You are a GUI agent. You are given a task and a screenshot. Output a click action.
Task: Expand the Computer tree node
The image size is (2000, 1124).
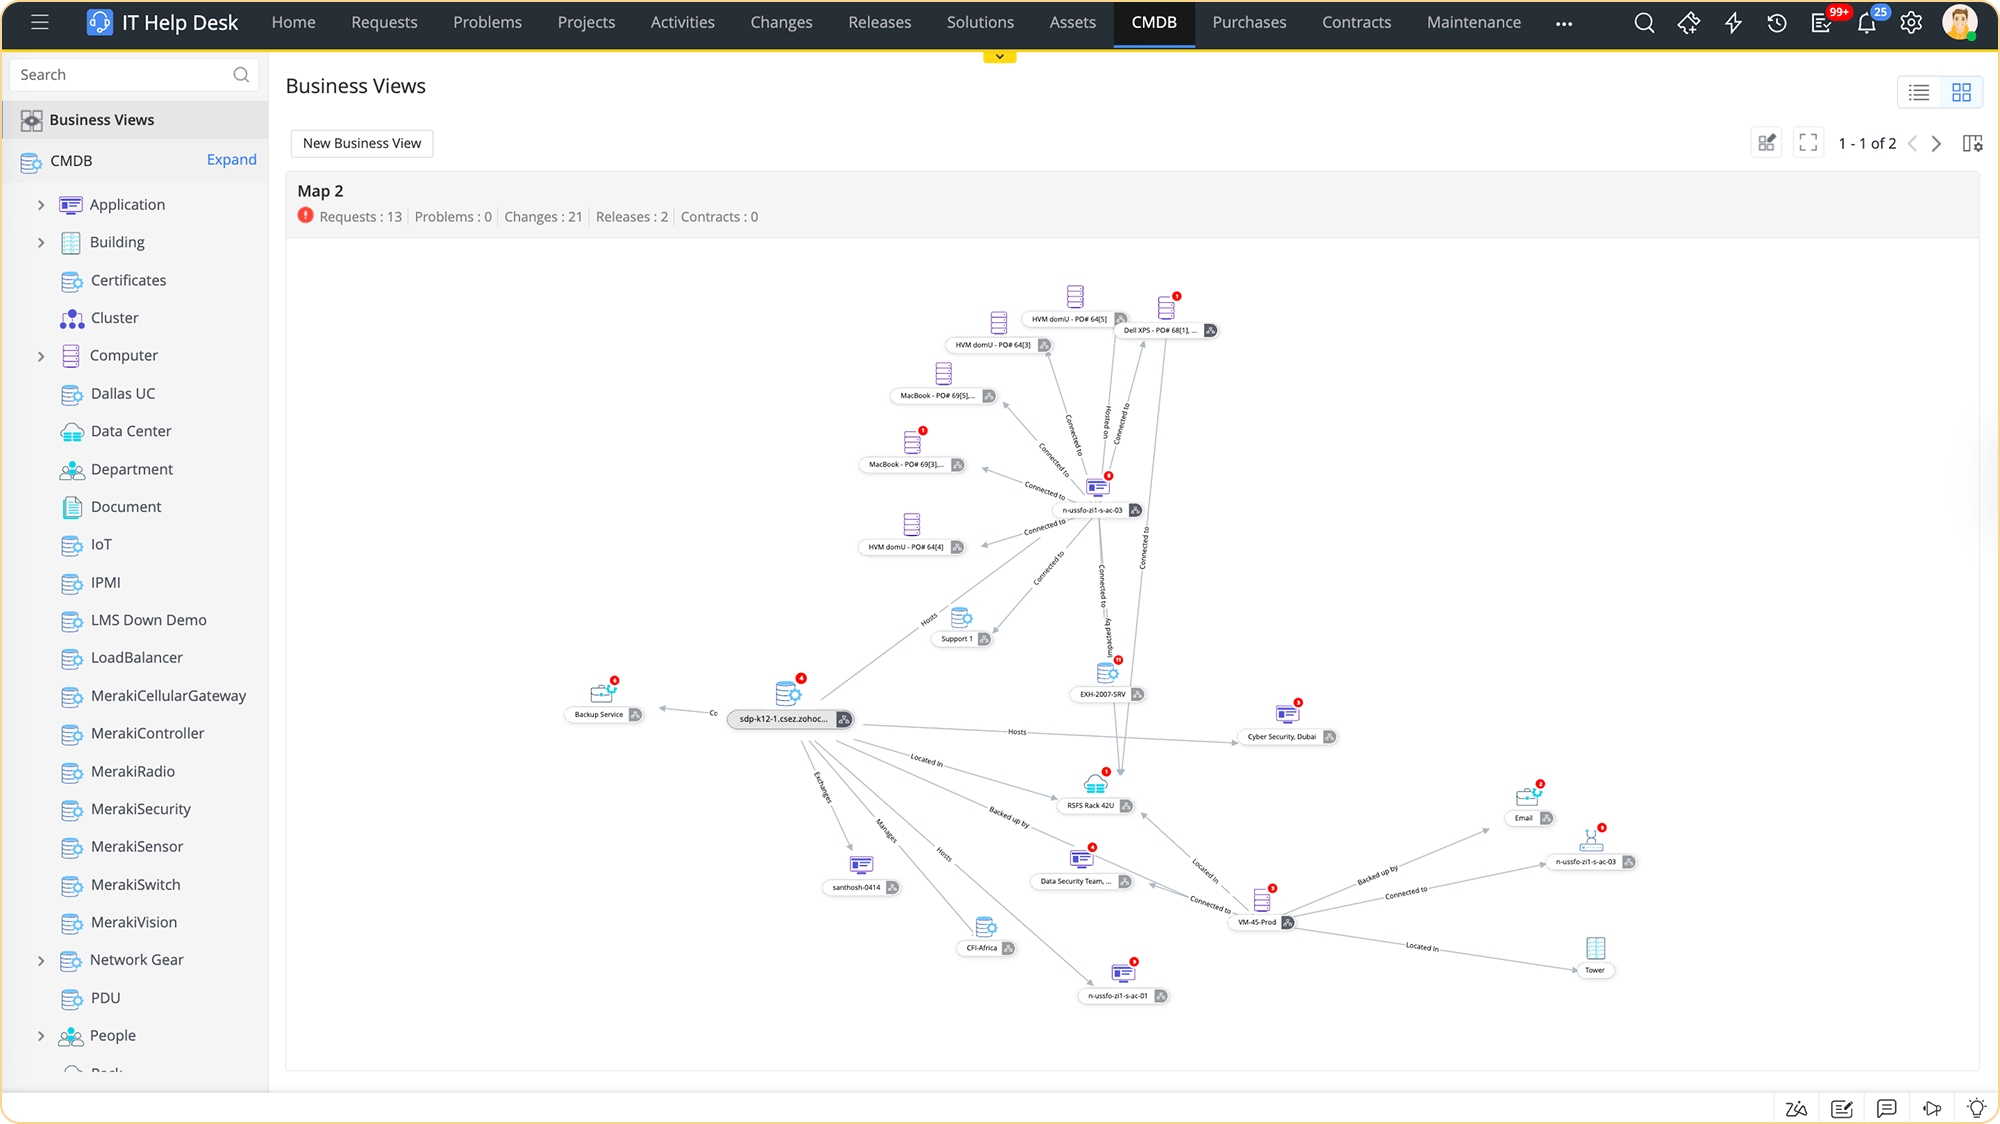41,356
